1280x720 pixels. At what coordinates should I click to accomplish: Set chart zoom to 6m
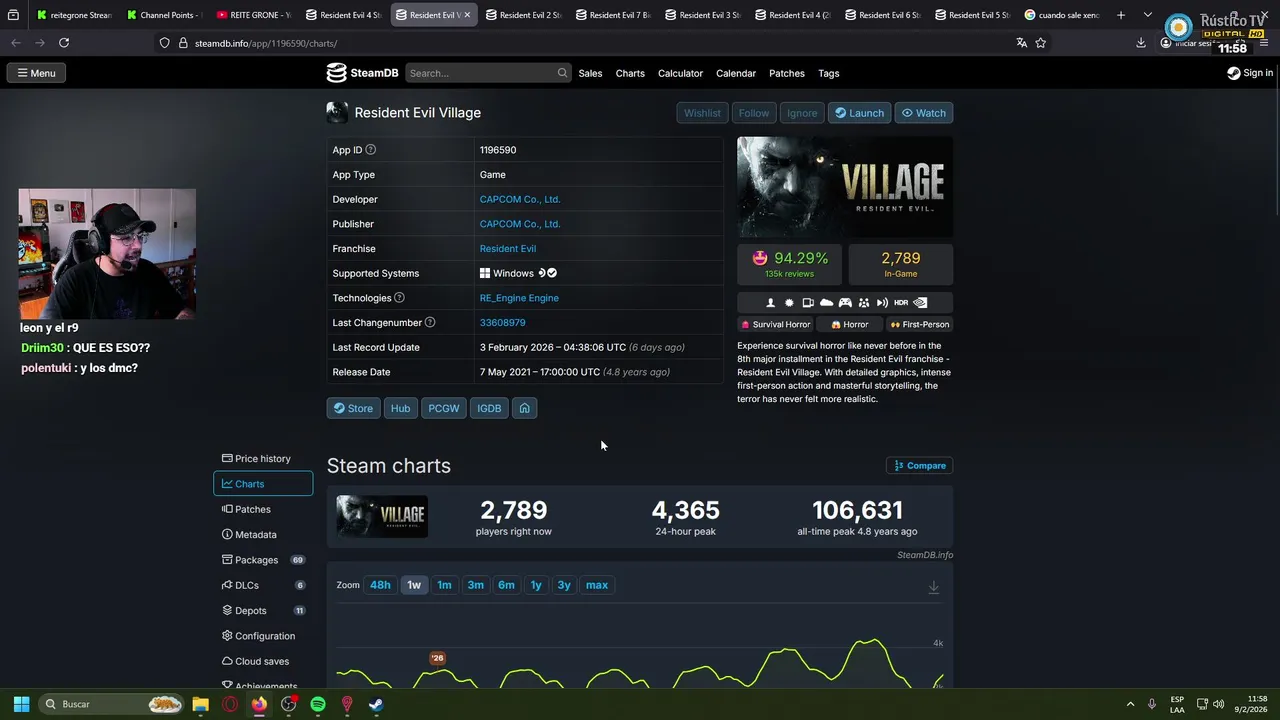[507, 585]
